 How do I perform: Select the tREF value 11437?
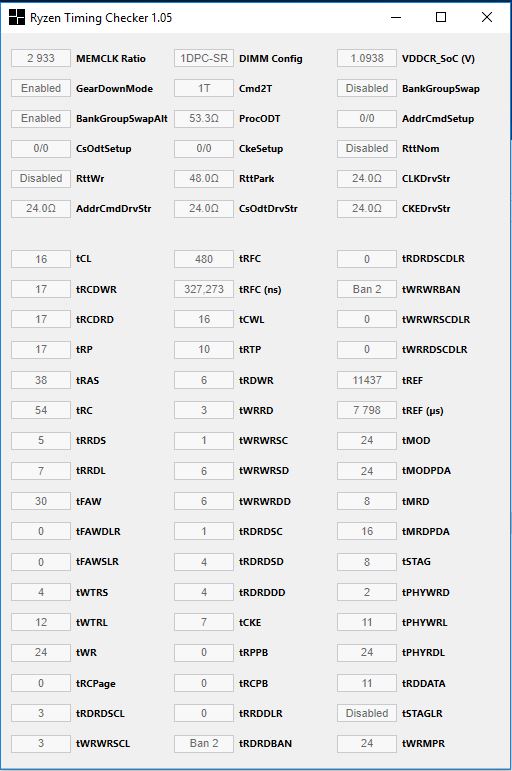click(366, 380)
